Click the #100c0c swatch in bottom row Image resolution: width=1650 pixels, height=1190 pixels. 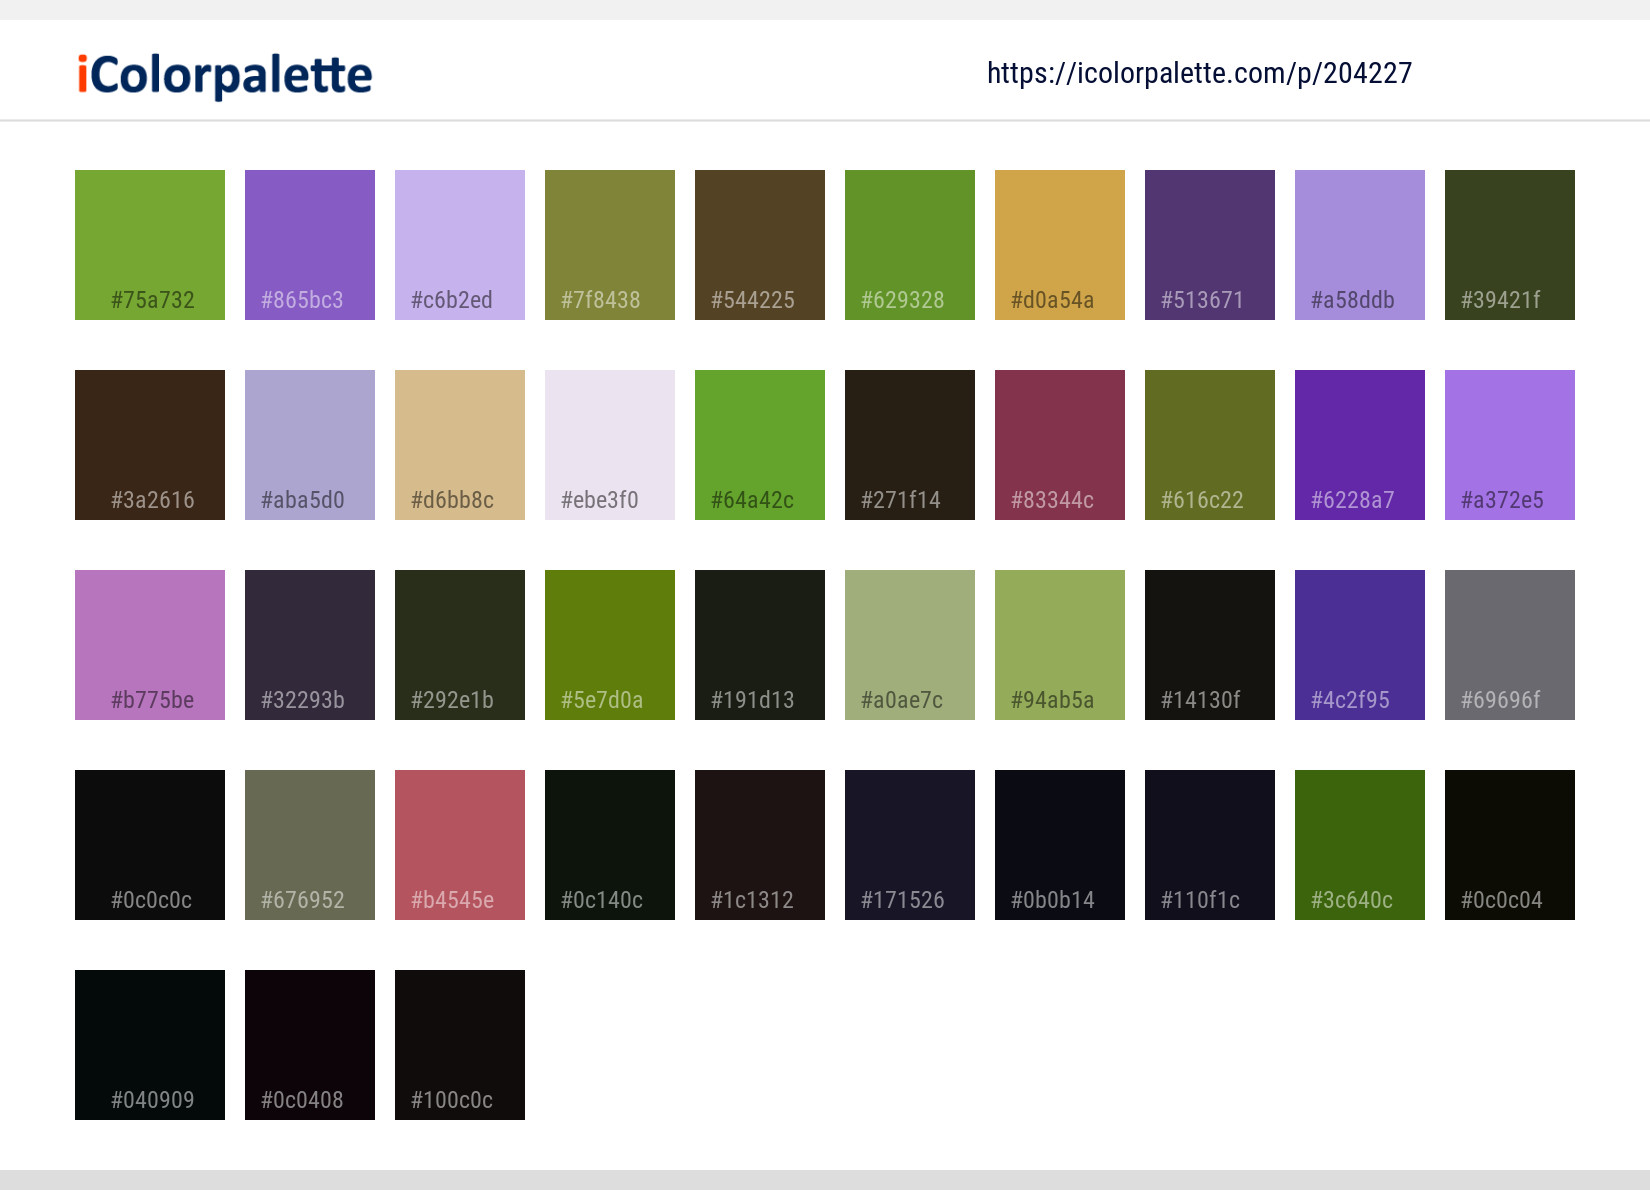459,1044
